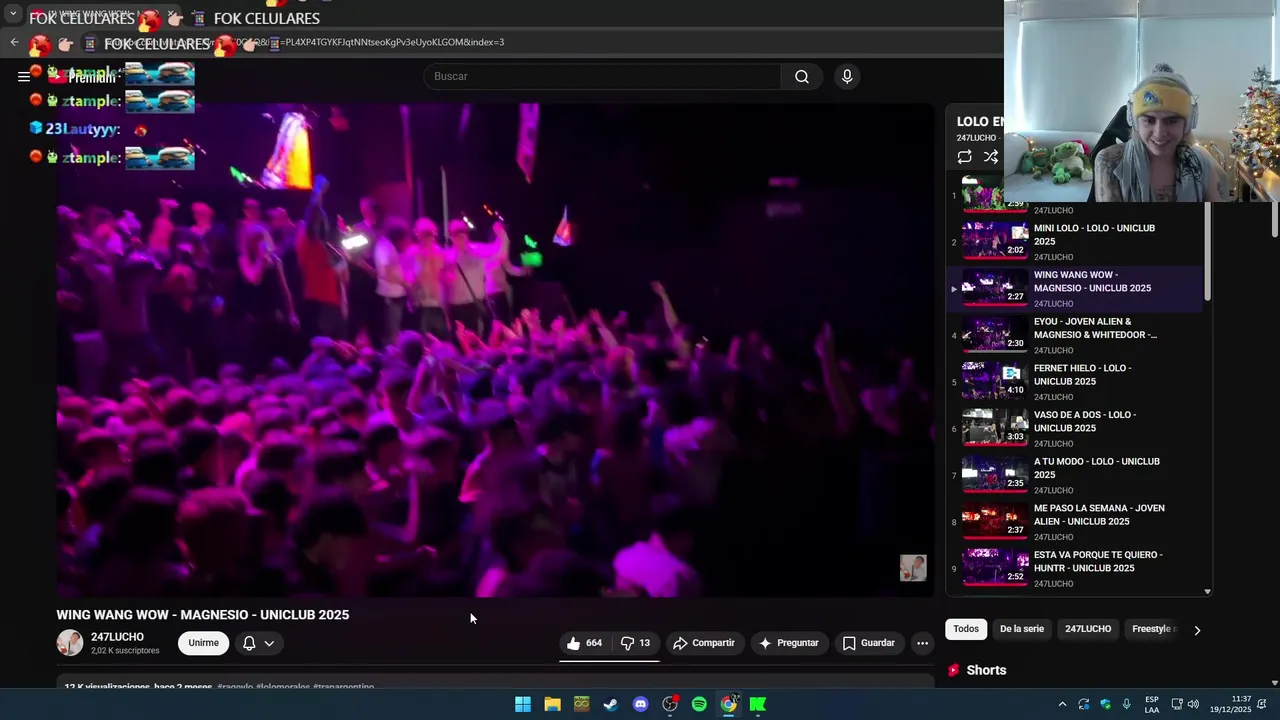1280x720 pixels.
Task: Click the info card icon on the video
Action: pos(913,568)
